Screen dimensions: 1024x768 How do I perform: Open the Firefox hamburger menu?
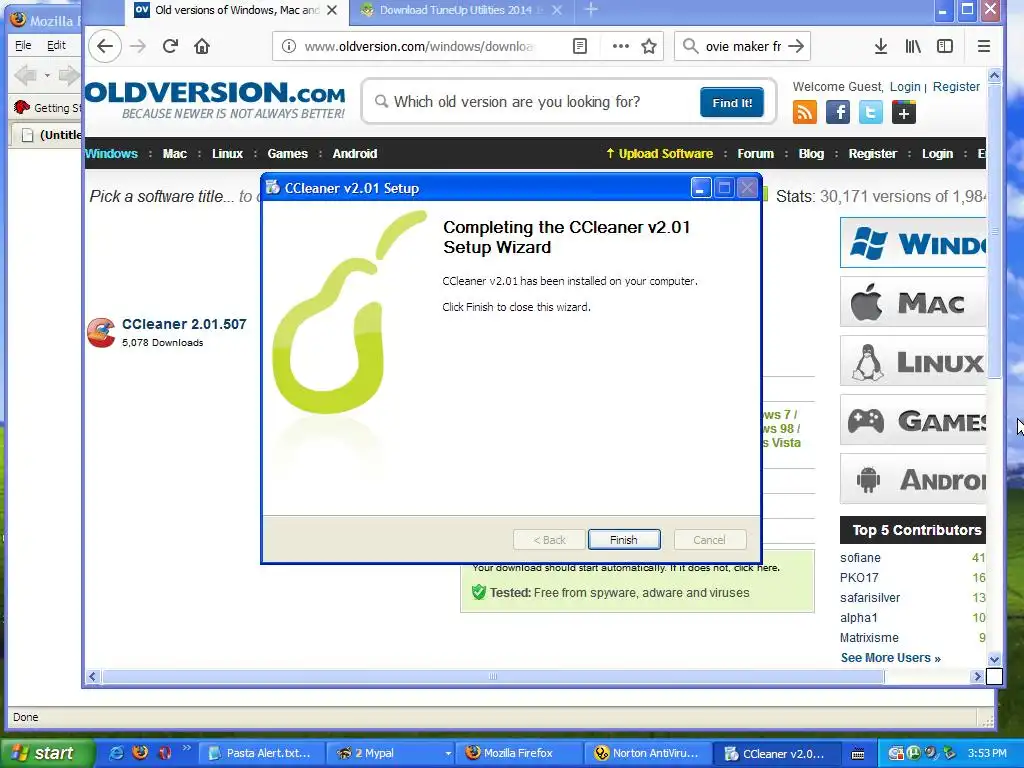pos(984,46)
